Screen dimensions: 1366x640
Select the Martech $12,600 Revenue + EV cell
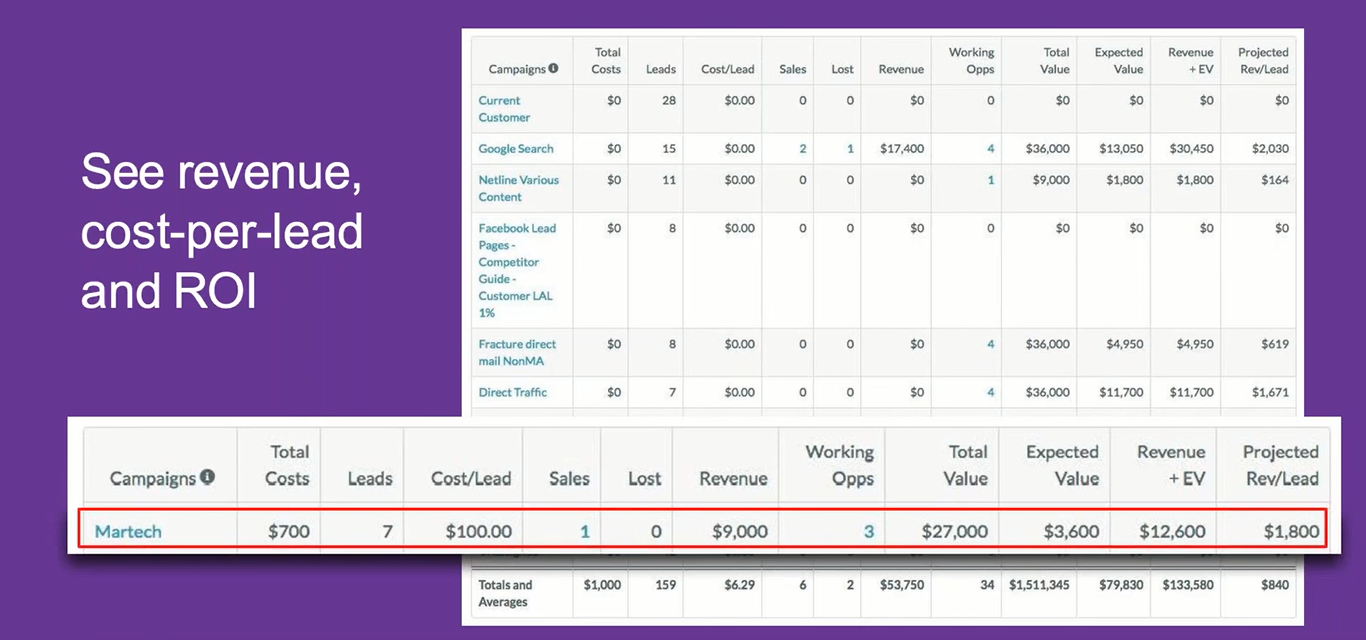pos(1171,532)
